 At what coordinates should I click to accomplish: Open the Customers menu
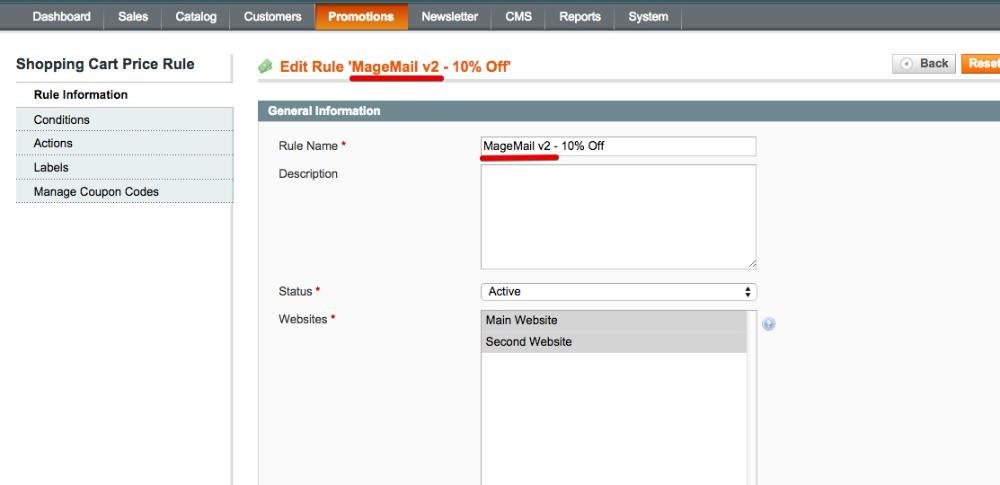click(x=272, y=17)
